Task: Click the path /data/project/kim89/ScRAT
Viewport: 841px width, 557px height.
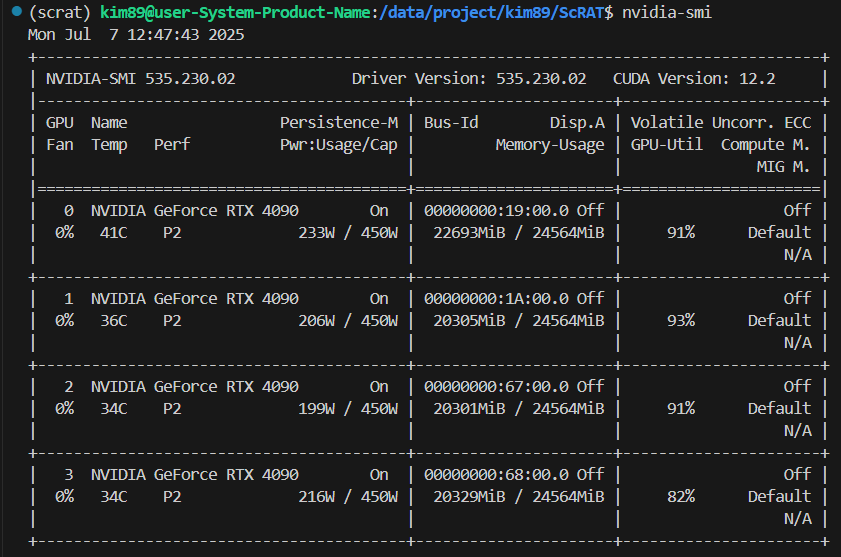Action: pyautogui.click(x=491, y=12)
